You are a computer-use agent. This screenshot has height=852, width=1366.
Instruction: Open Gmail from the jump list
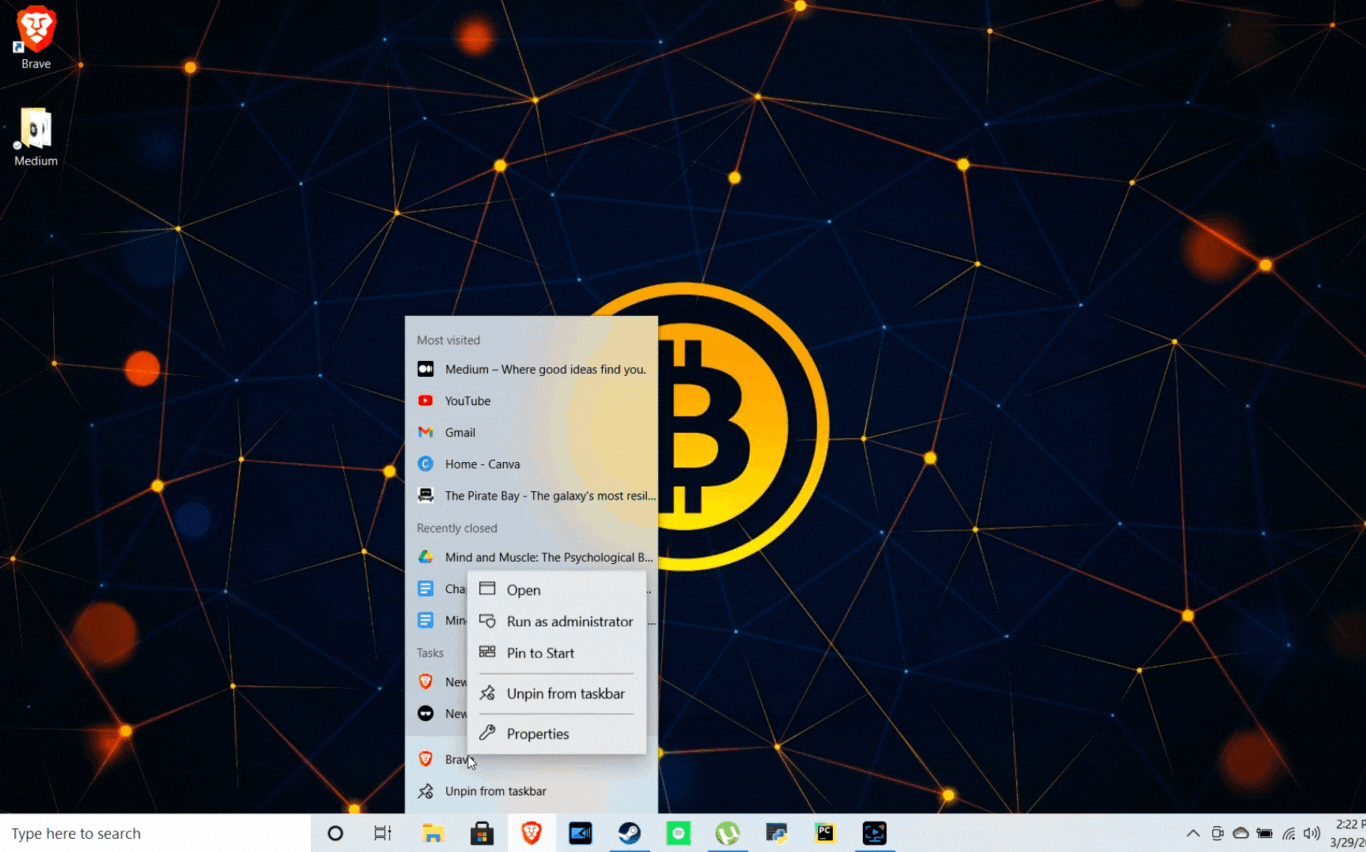[x=531, y=432]
